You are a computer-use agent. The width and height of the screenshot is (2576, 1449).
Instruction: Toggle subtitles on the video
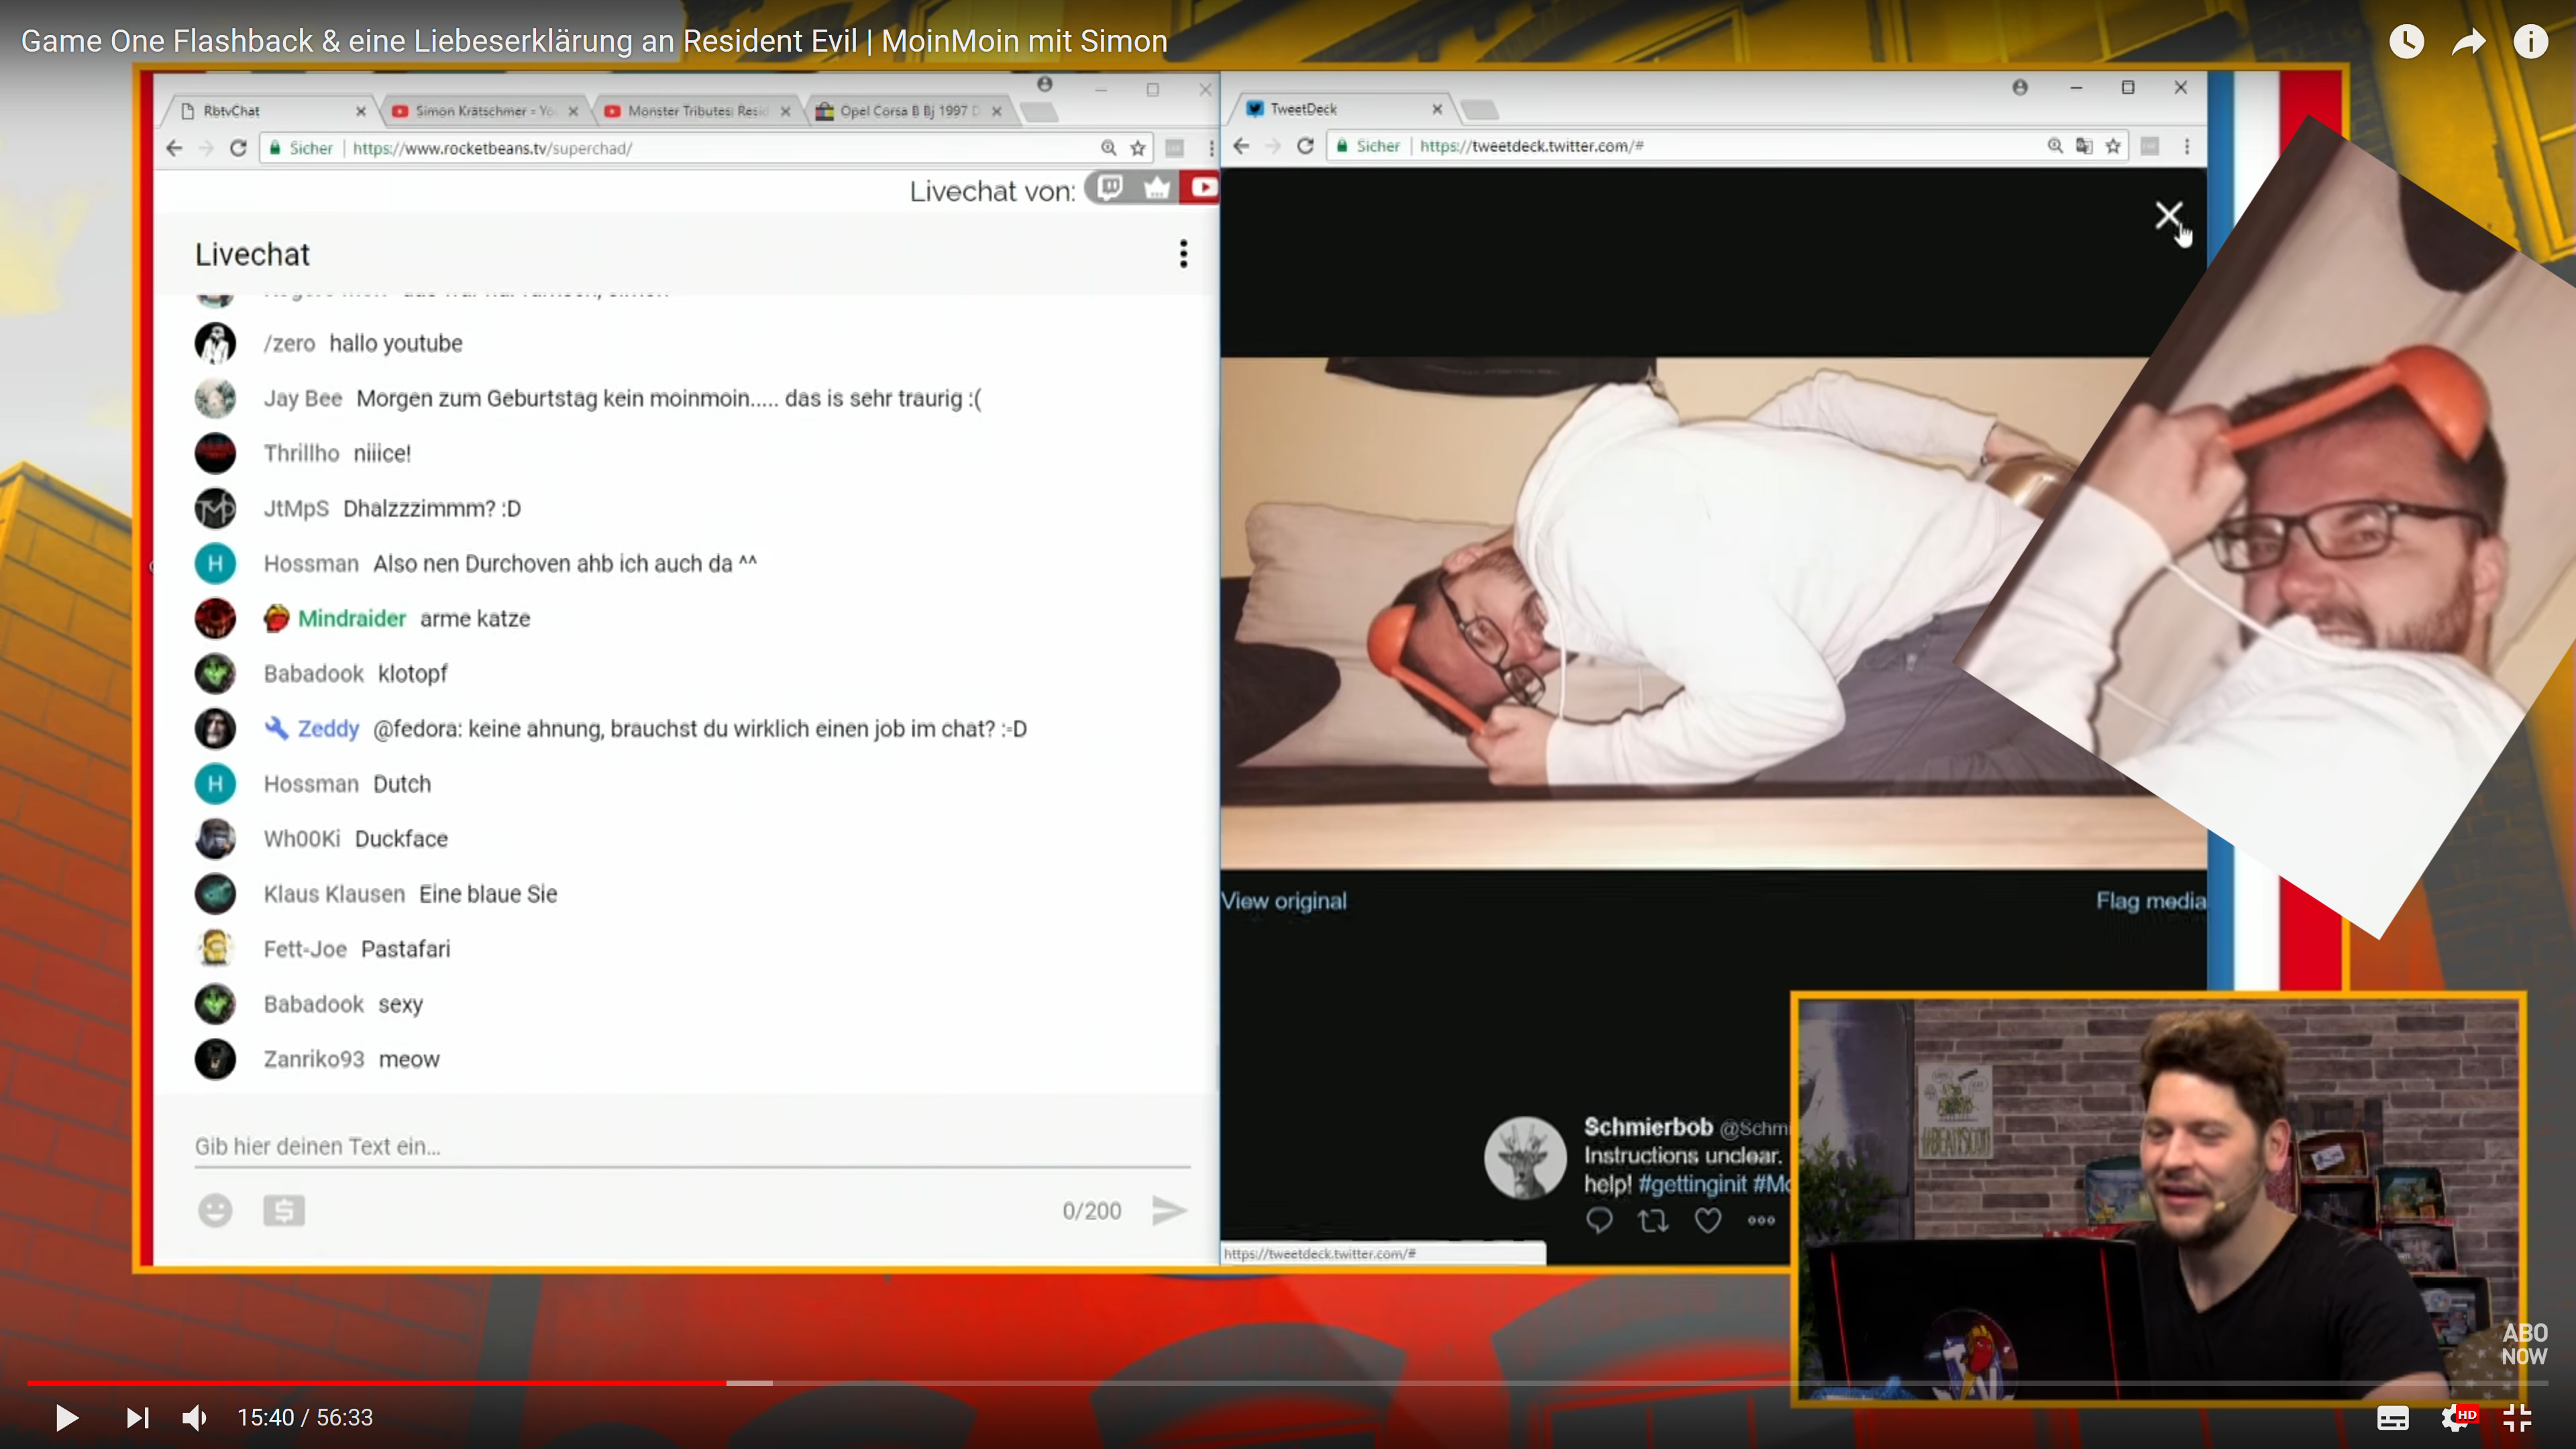click(x=2392, y=1418)
